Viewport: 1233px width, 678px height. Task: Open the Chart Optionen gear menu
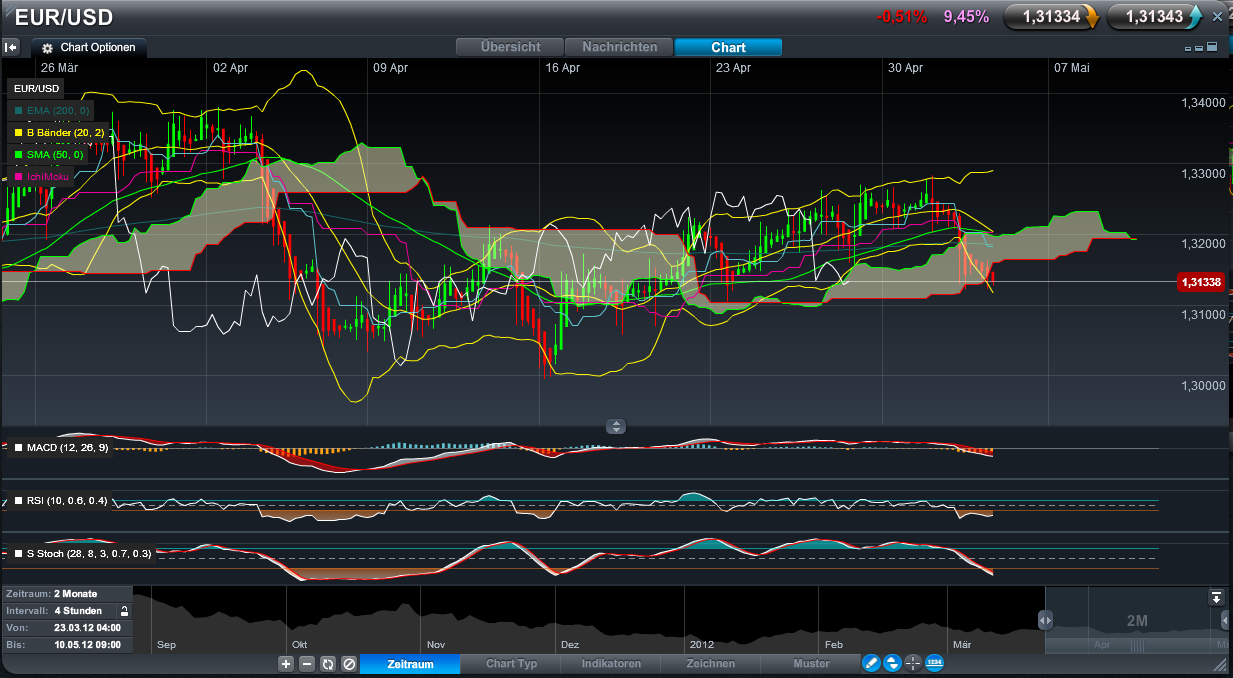[90, 47]
